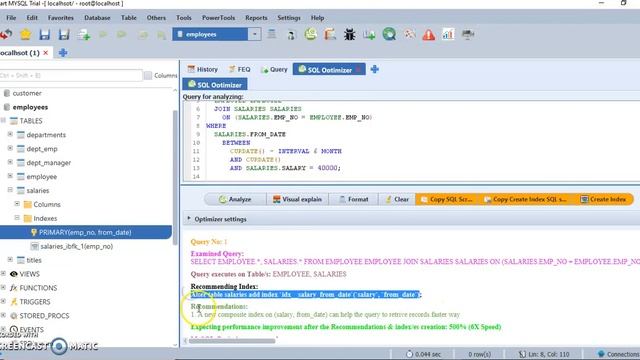Click the object filter search field
640x360 pixels.
(x=71, y=76)
